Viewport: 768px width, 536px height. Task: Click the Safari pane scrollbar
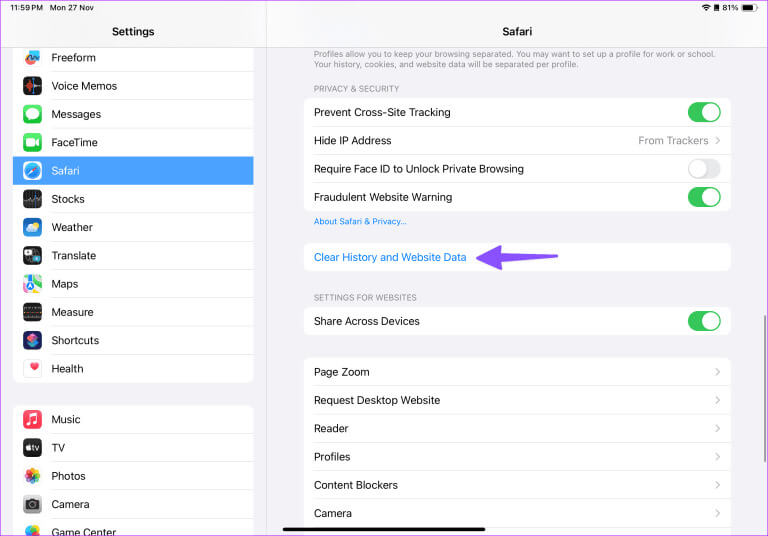[x=764, y=389]
